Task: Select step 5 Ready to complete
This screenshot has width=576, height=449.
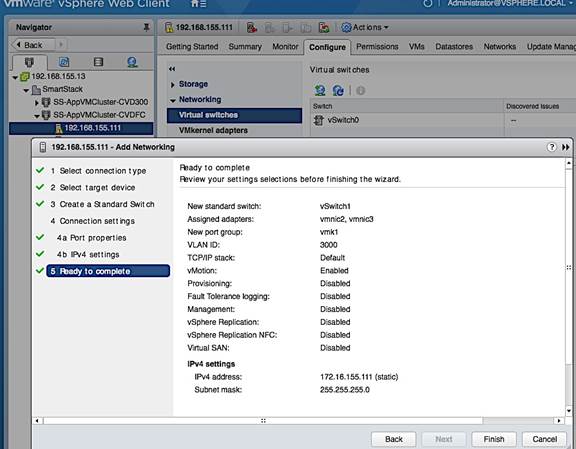Action: pyautogui.click(x=108, y=271)
